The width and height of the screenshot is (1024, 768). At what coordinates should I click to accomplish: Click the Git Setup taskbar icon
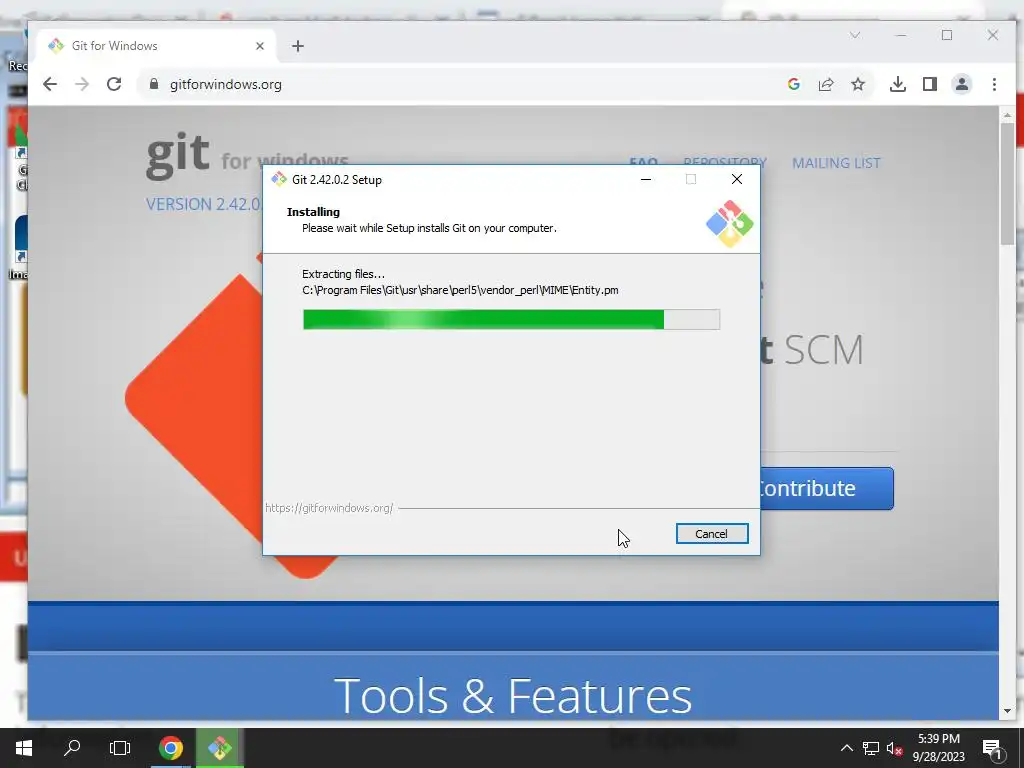[219, 748]
